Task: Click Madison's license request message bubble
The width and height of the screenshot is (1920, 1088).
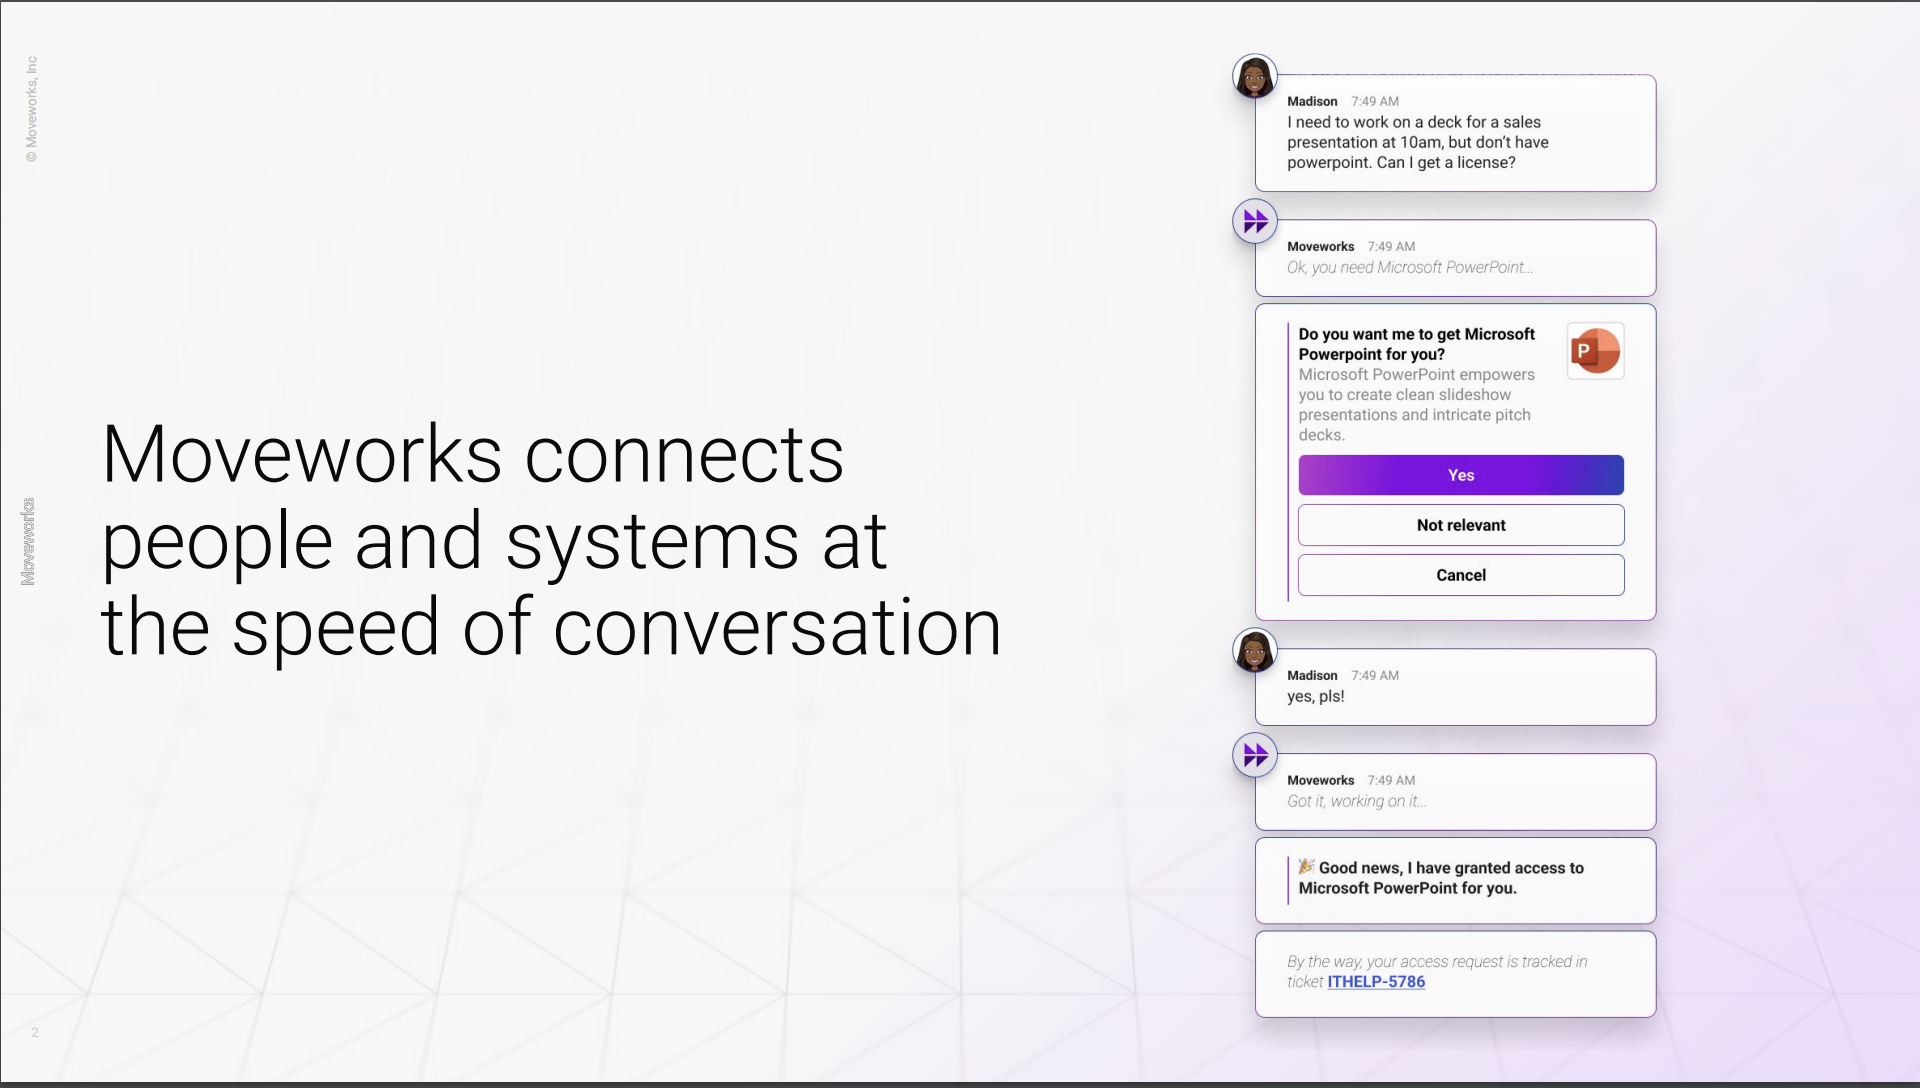Action: [x=1454, y=133]
